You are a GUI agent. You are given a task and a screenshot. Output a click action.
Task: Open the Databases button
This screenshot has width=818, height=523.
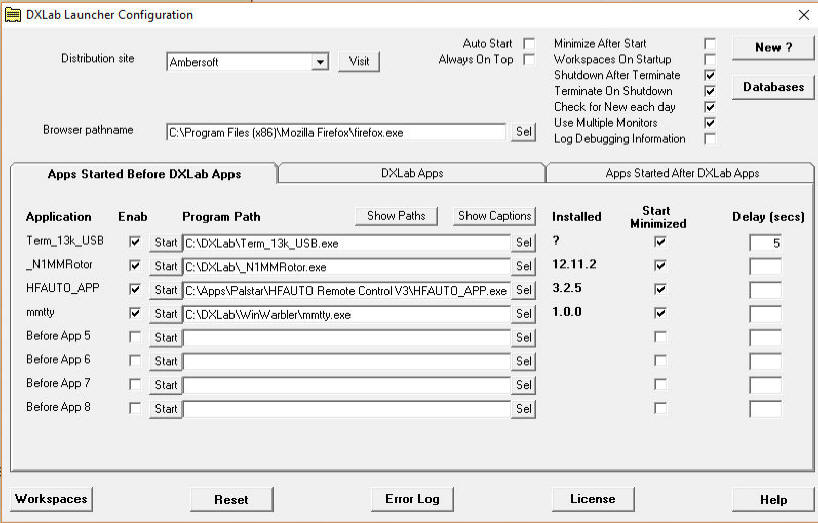click(773, 87)
